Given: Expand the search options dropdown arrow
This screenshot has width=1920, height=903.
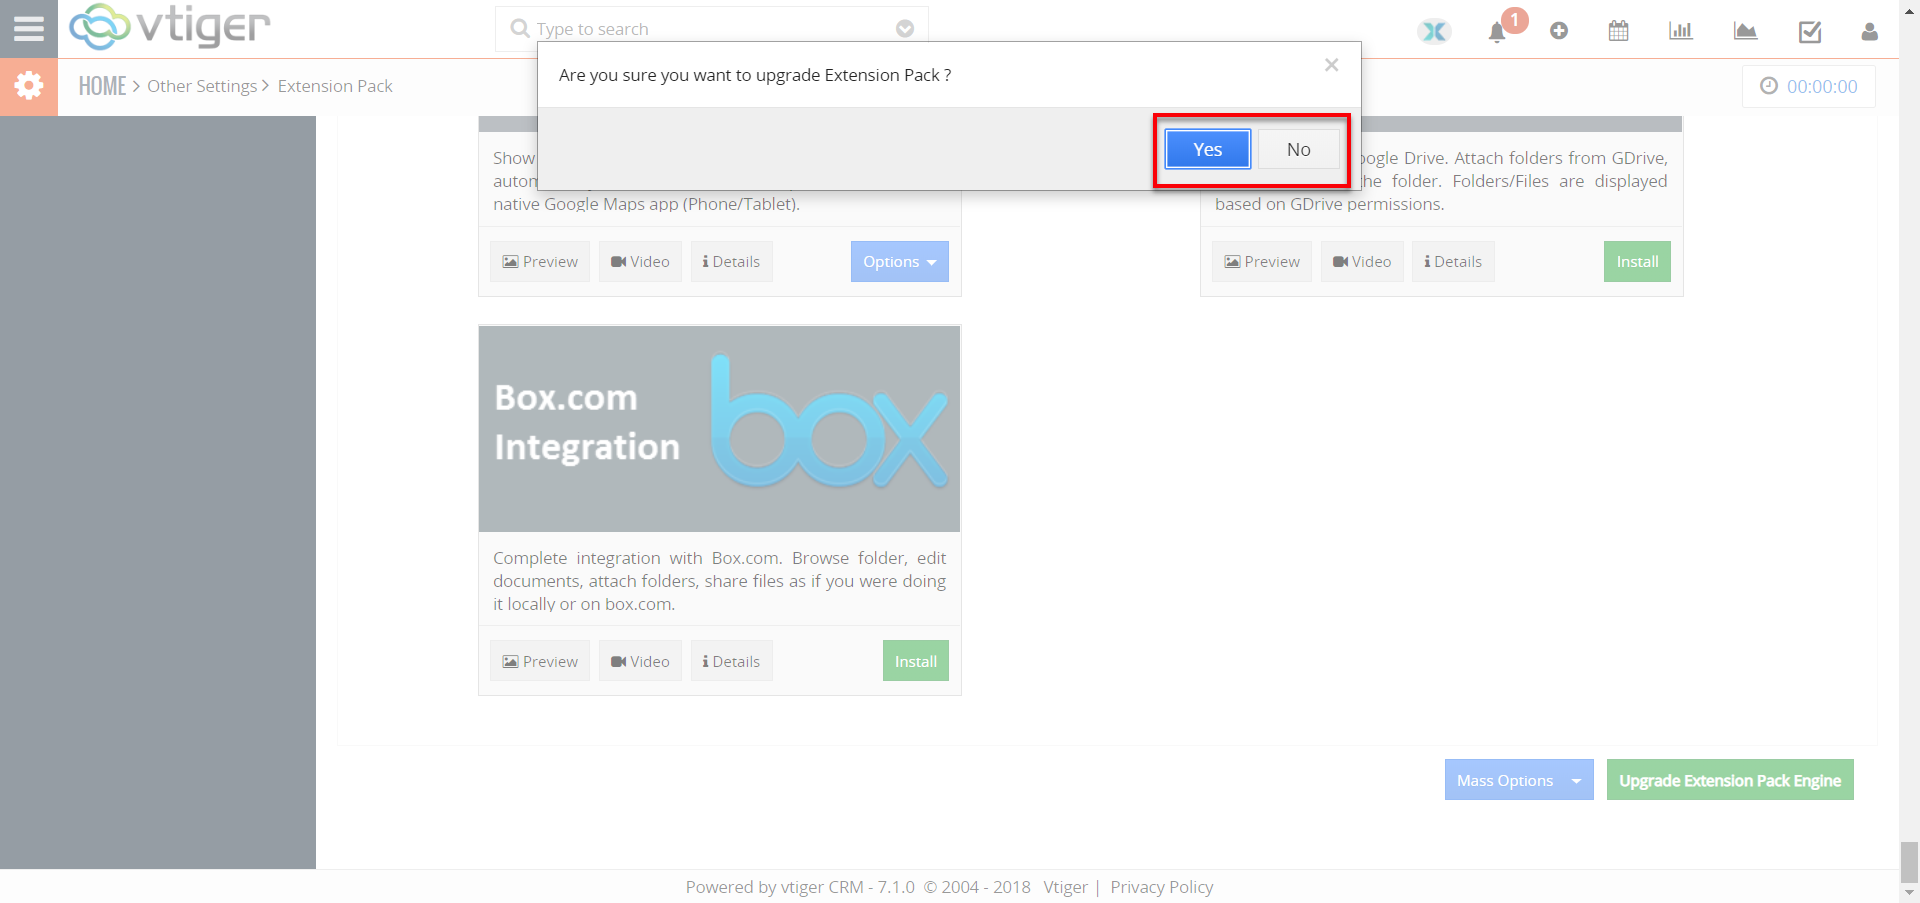Looking at the screenshot, I should click(x=905, y=29).
